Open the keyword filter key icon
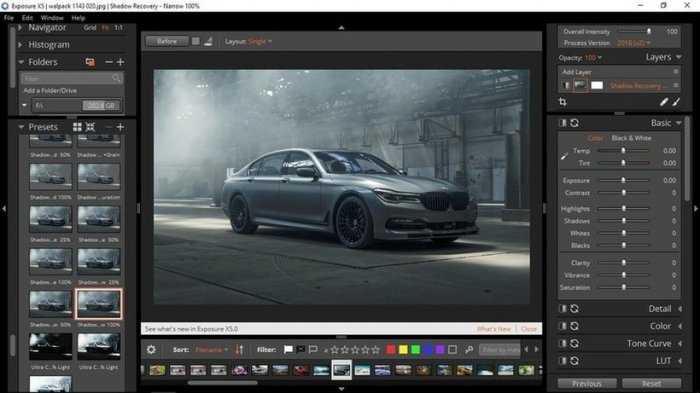This screenshot has width=700, height=393. pyautogui.click(x=469, y=350)
